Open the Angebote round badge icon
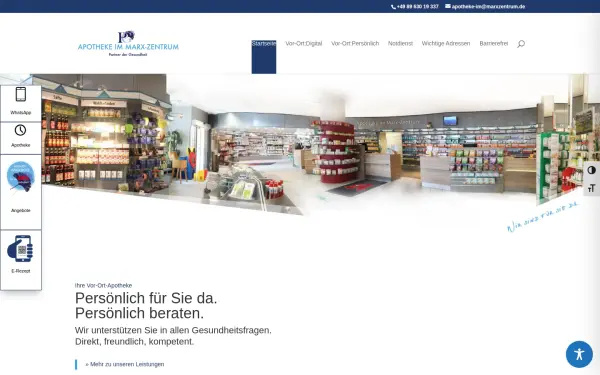Viewport: 600px width, 375px height. click(x=21, y=177)
